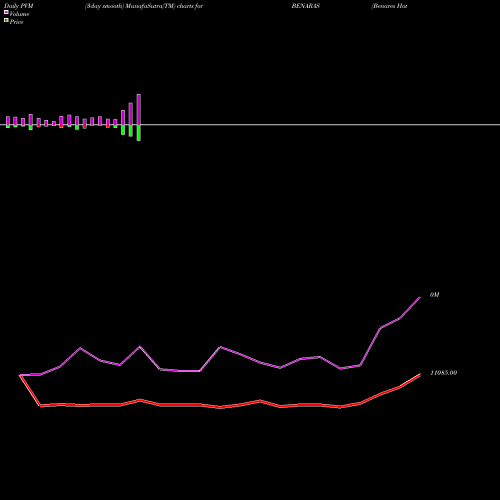Click the '0M' volume value label

coord(435,295)
